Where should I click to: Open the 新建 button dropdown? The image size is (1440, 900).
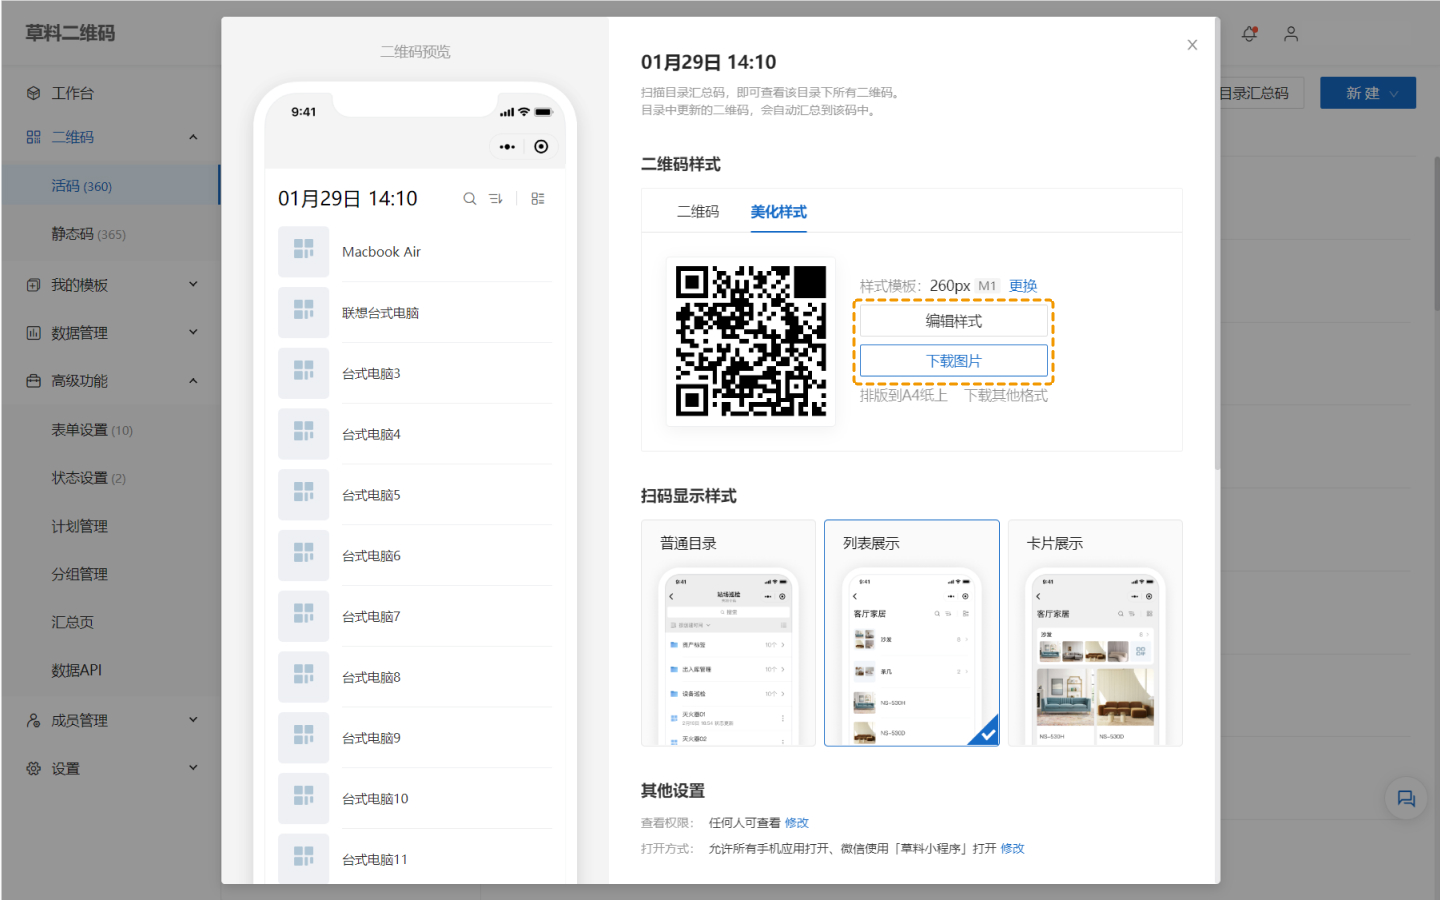pos(1368,93)
